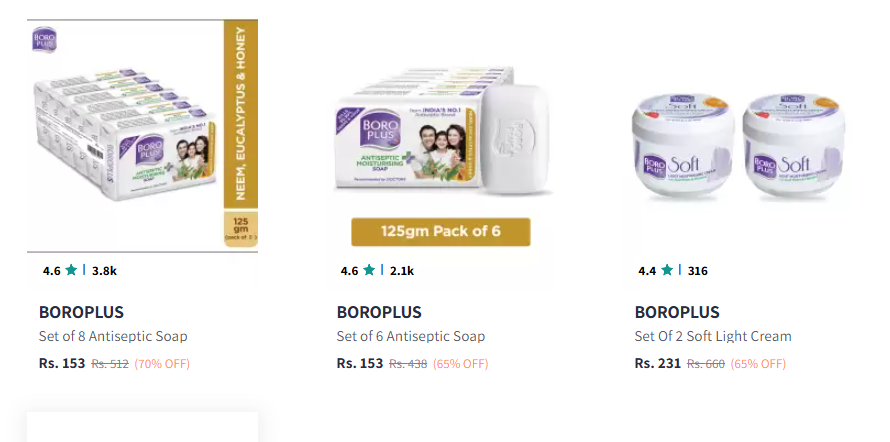Click the struck-through Rs. 438 price
Image resolution: width=890 pixels, height=442 pixels.
point(408,363)
